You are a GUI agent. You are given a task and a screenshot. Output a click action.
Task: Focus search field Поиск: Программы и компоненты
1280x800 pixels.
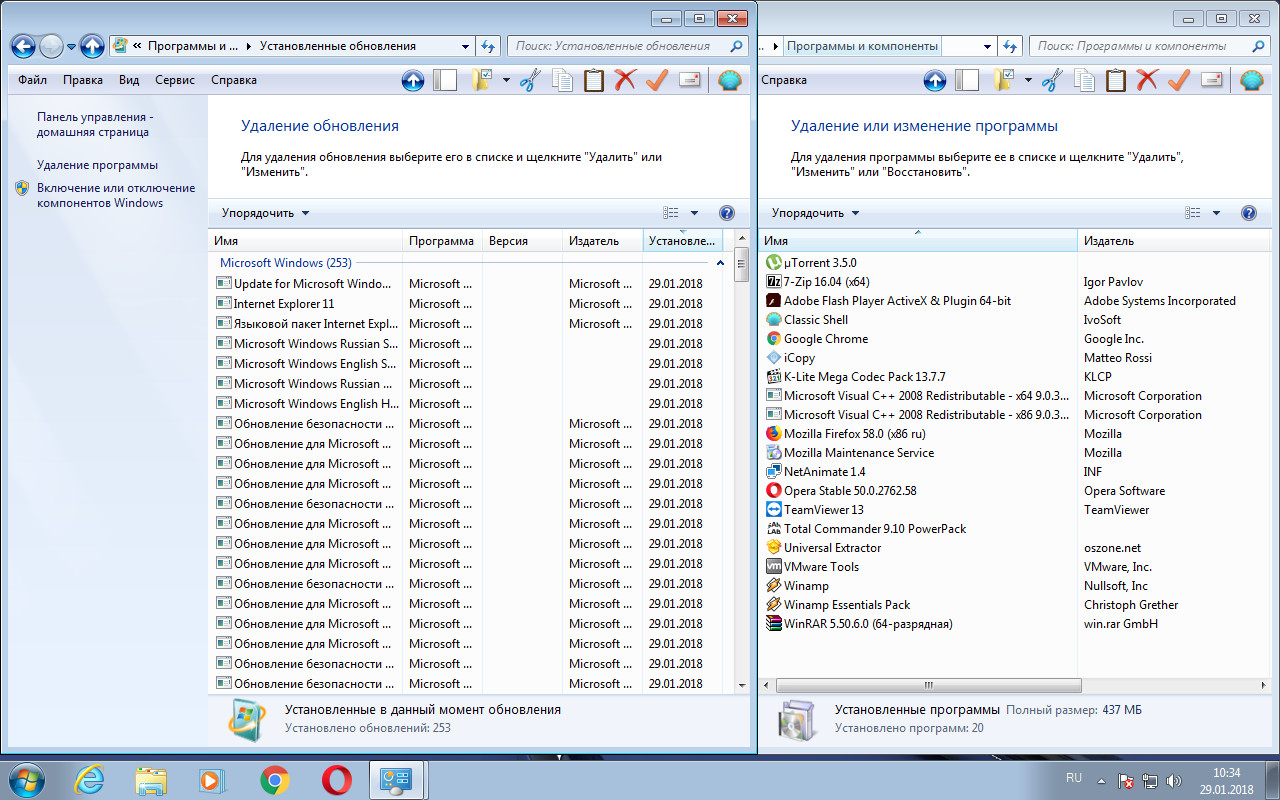coord(1148,46)
